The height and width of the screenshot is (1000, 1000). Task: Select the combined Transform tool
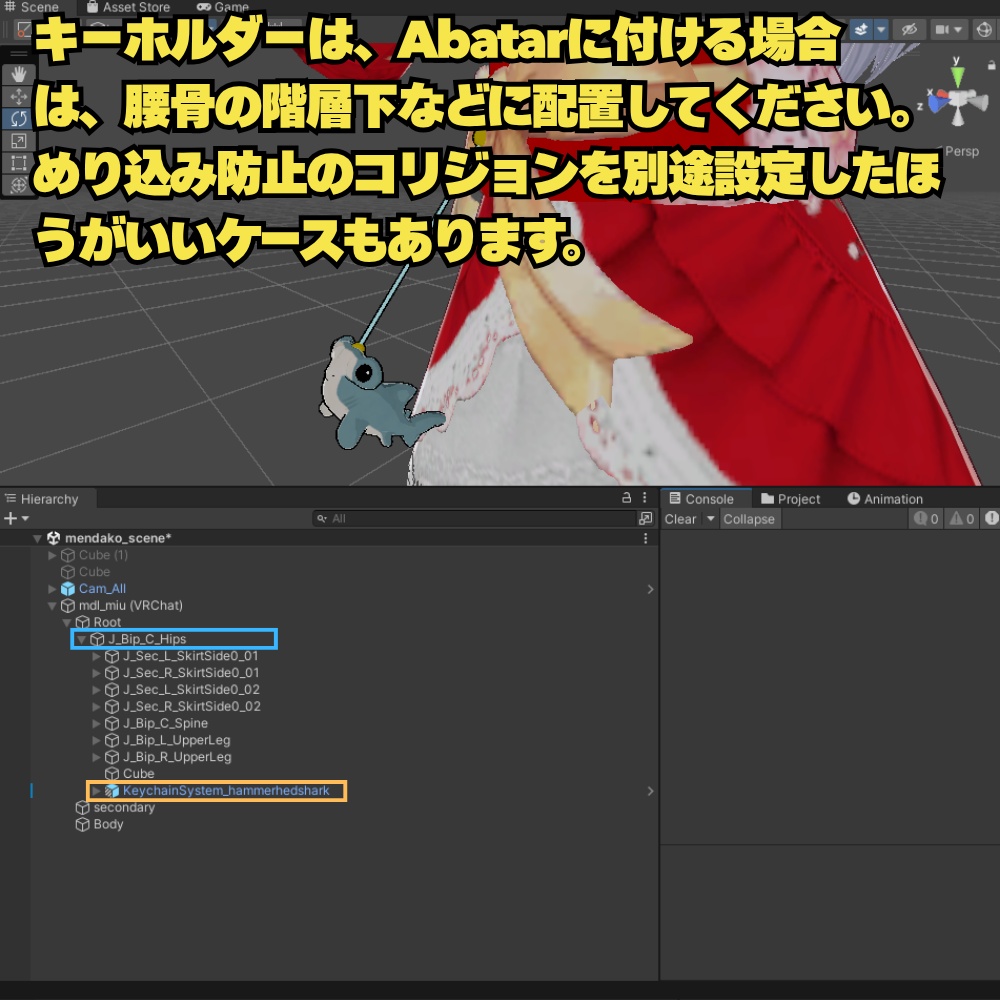tap(18, 185)
